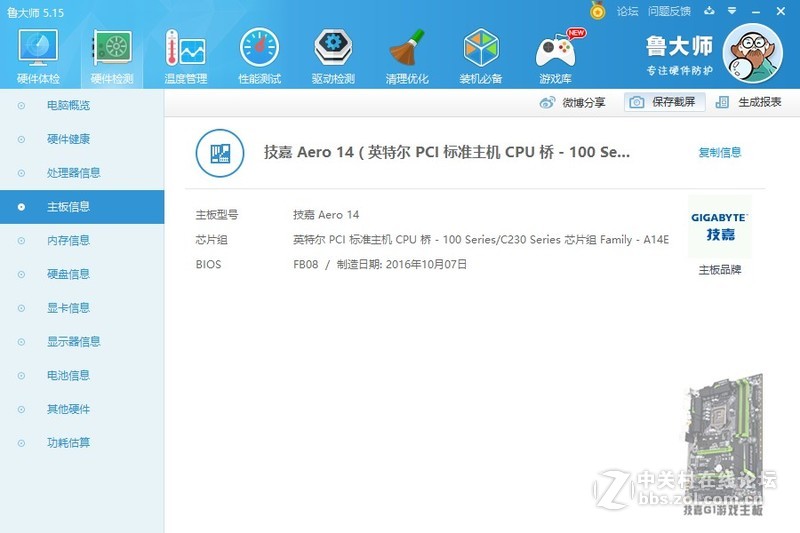Select 硬件健康 in sidebar
Viewport: 800px width, 533px height.
tap(82, 139)
